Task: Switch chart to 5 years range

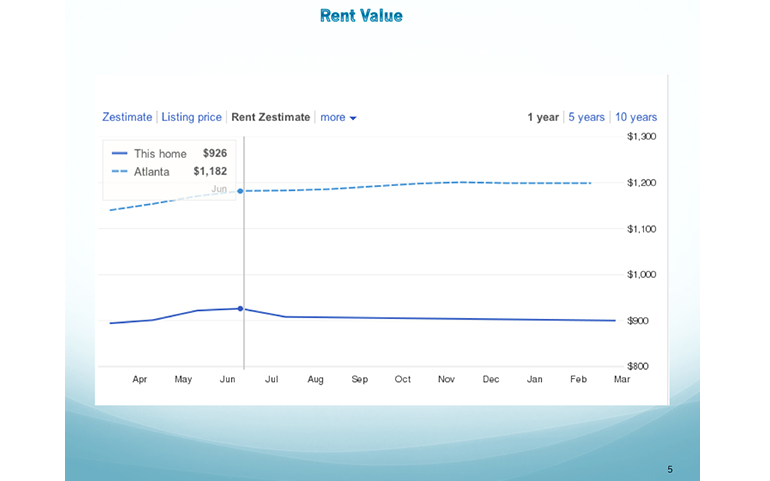Action: point(586,117)
